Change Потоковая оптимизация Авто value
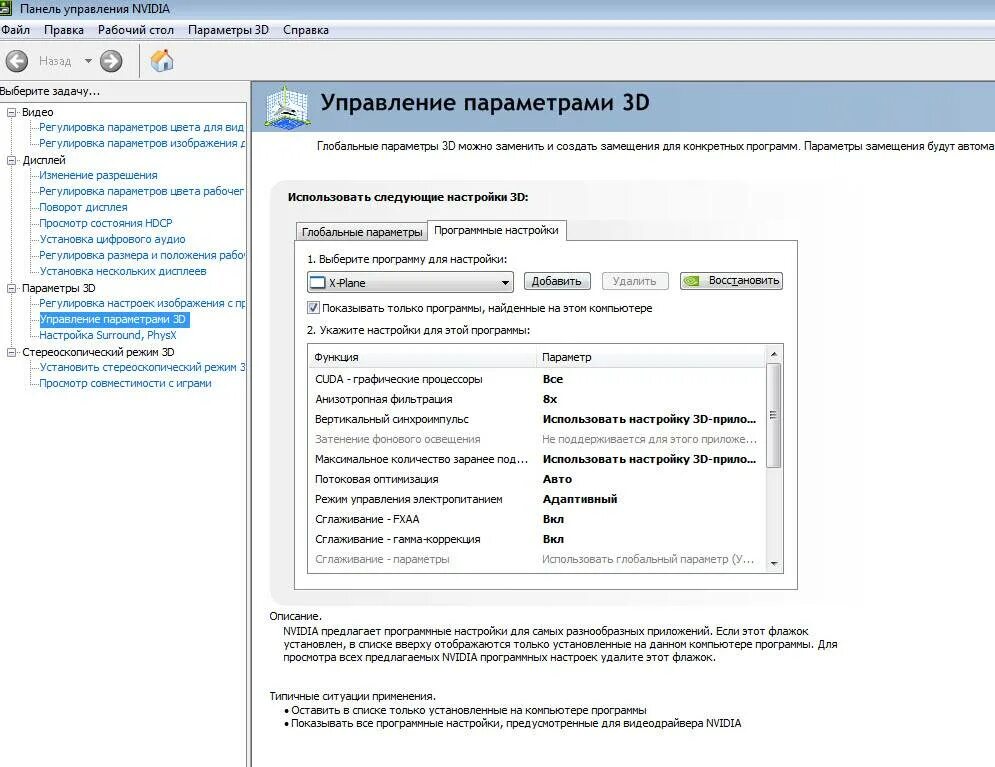 (557, 479)
